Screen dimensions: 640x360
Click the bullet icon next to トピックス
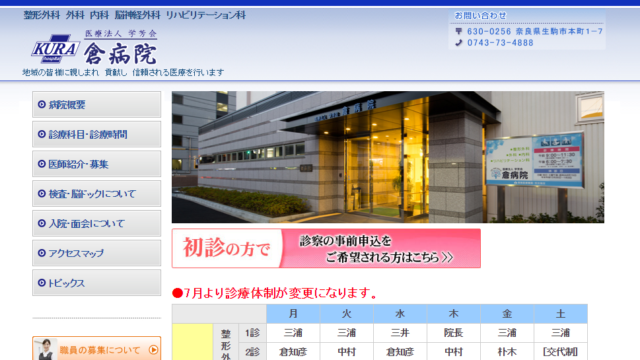point(42,282)
